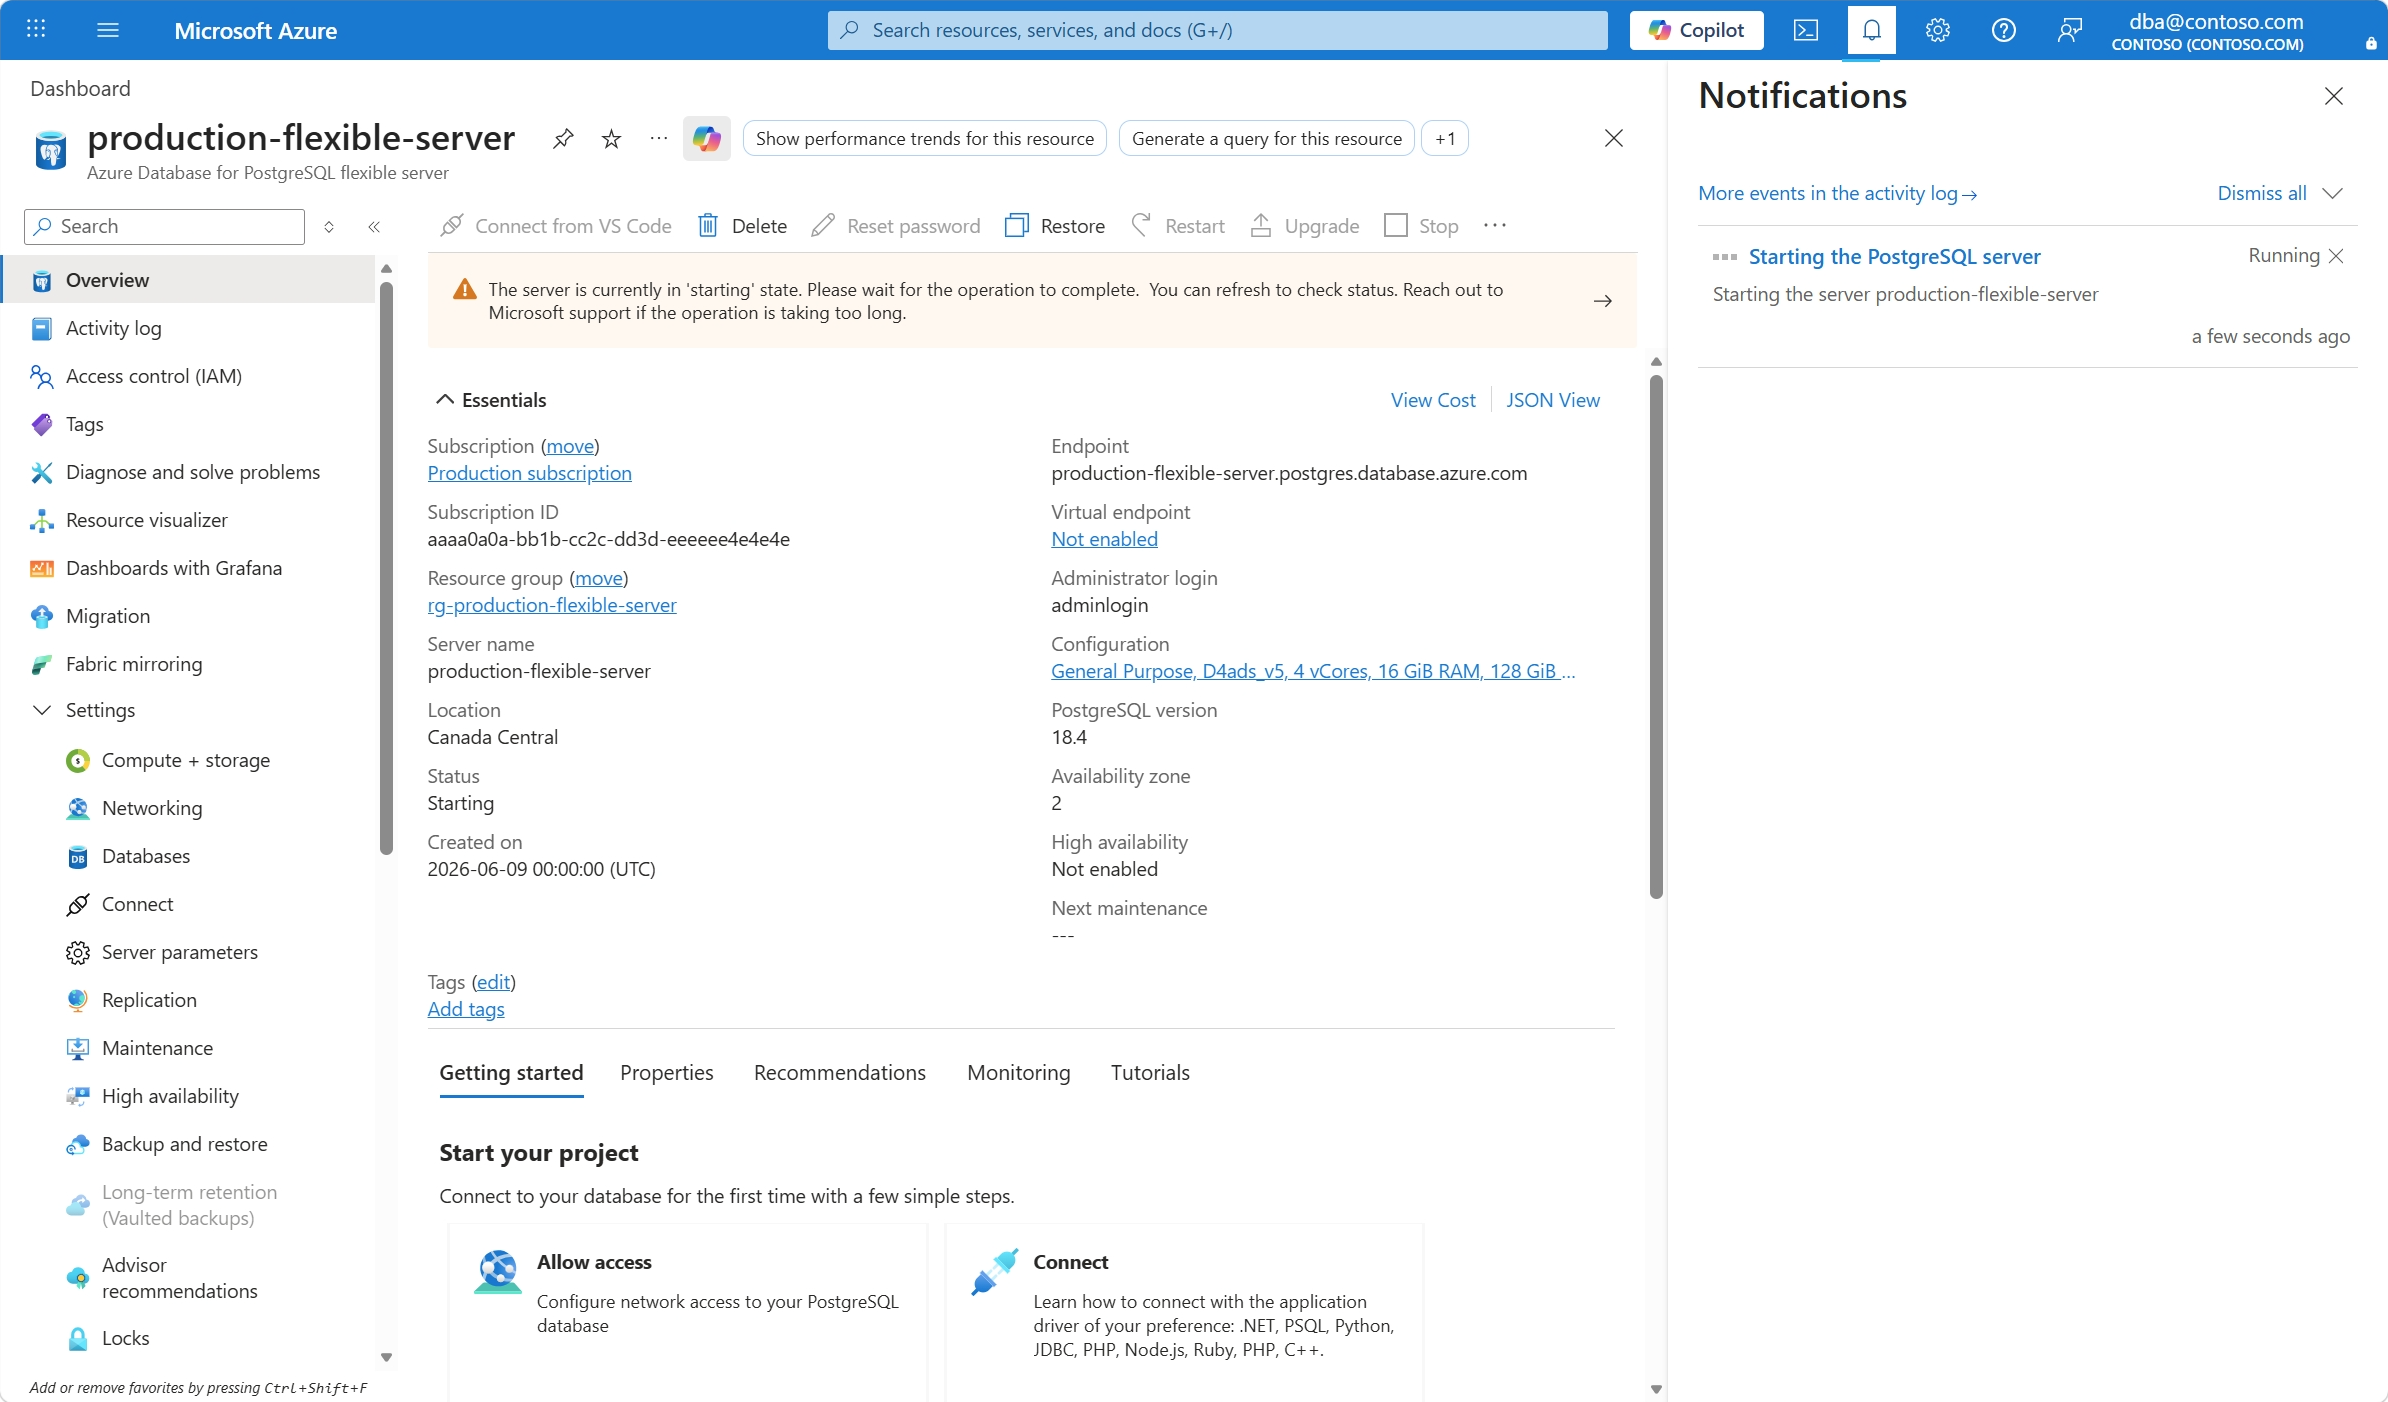
Task: Pin production-flexible-server to dashboard
Action: (563, 138)
